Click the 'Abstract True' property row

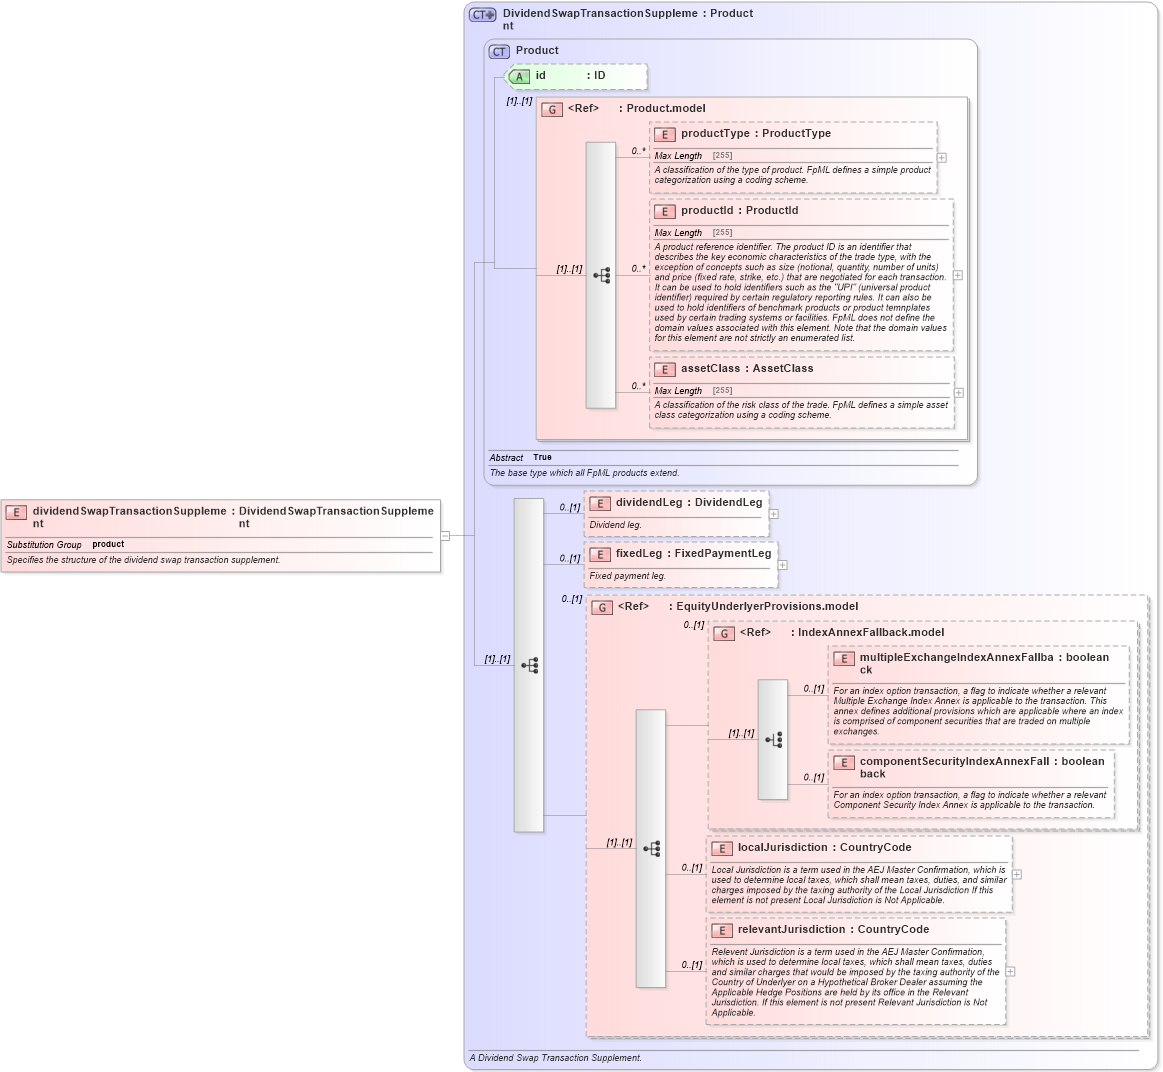[724, 458]
